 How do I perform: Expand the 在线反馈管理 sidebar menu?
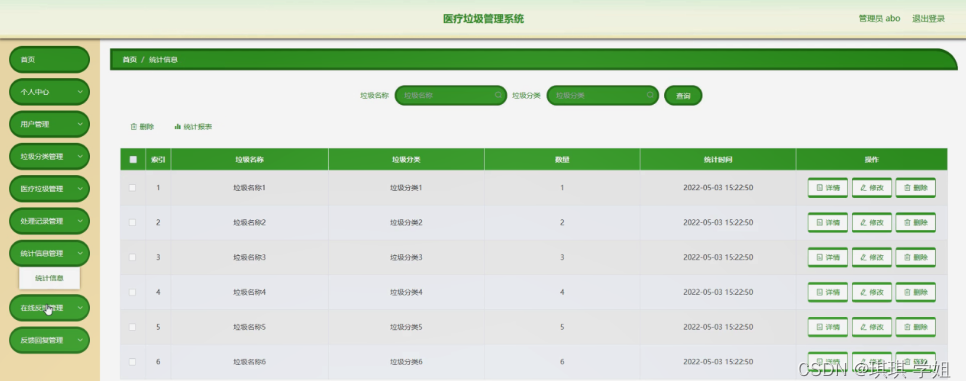[x=49, y=308]
